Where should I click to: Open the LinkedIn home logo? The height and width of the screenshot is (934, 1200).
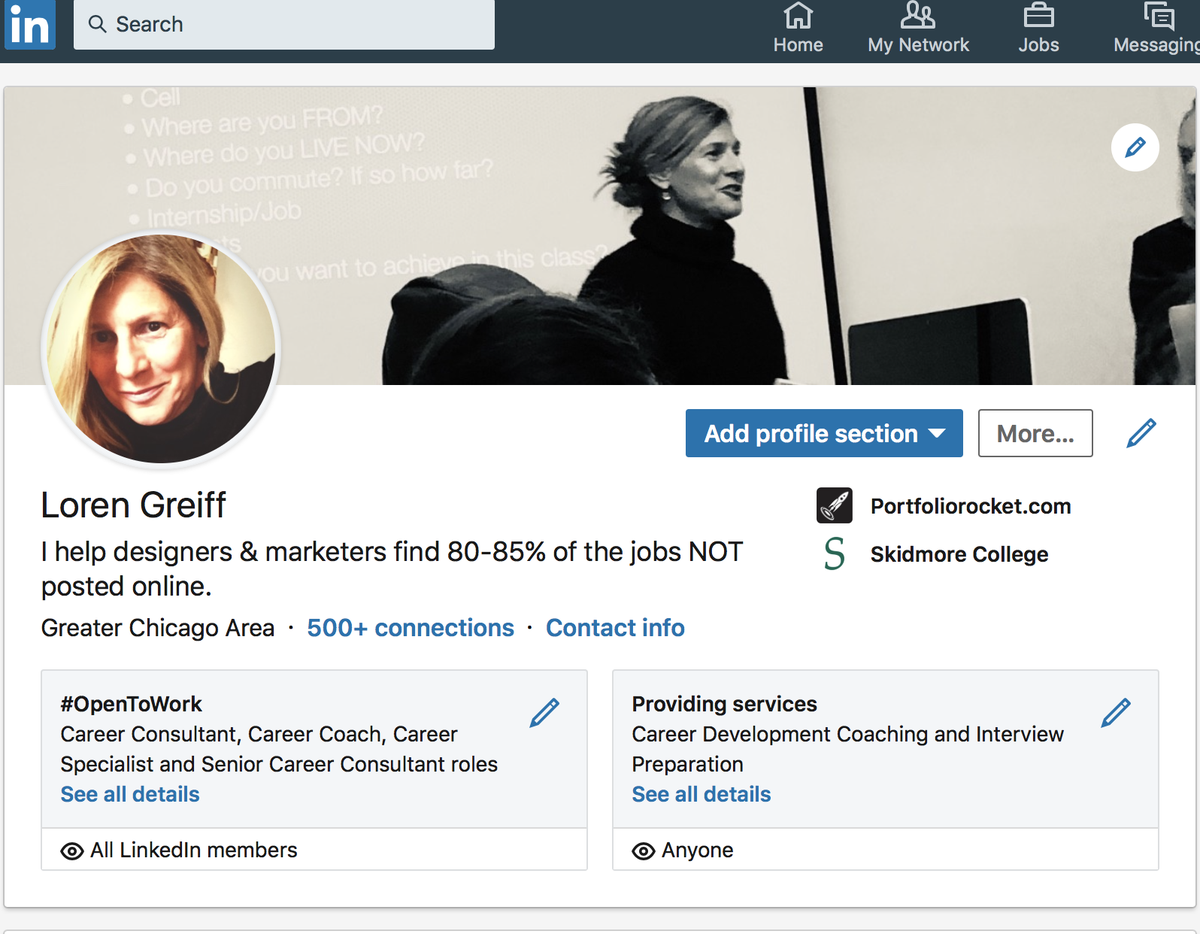29,25
